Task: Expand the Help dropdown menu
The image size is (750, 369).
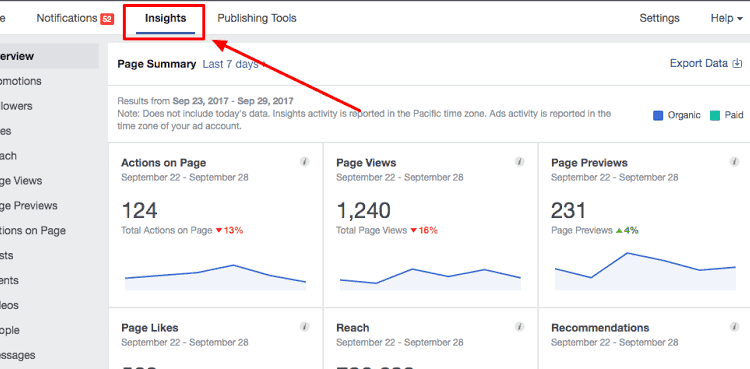Action: [x=727, y=18]
